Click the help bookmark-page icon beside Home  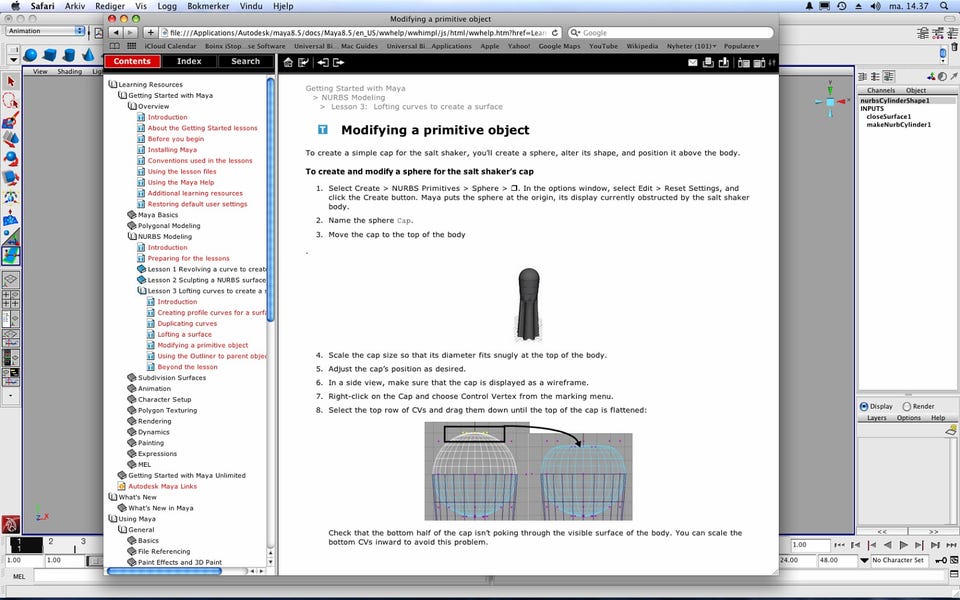[x=303, y=62]
